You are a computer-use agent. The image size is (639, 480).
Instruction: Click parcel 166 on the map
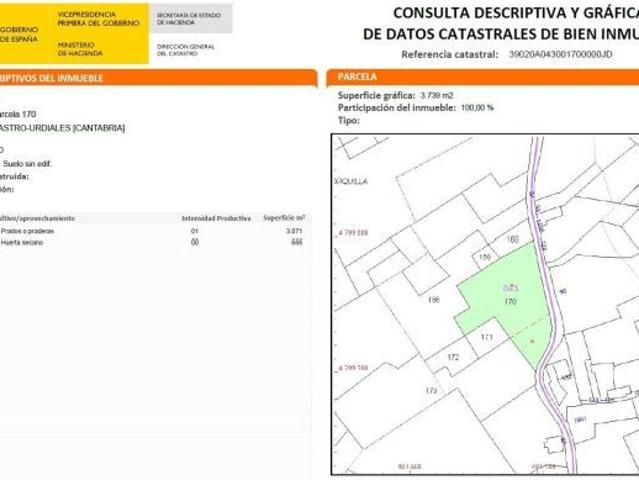click(x=433, y=299)
